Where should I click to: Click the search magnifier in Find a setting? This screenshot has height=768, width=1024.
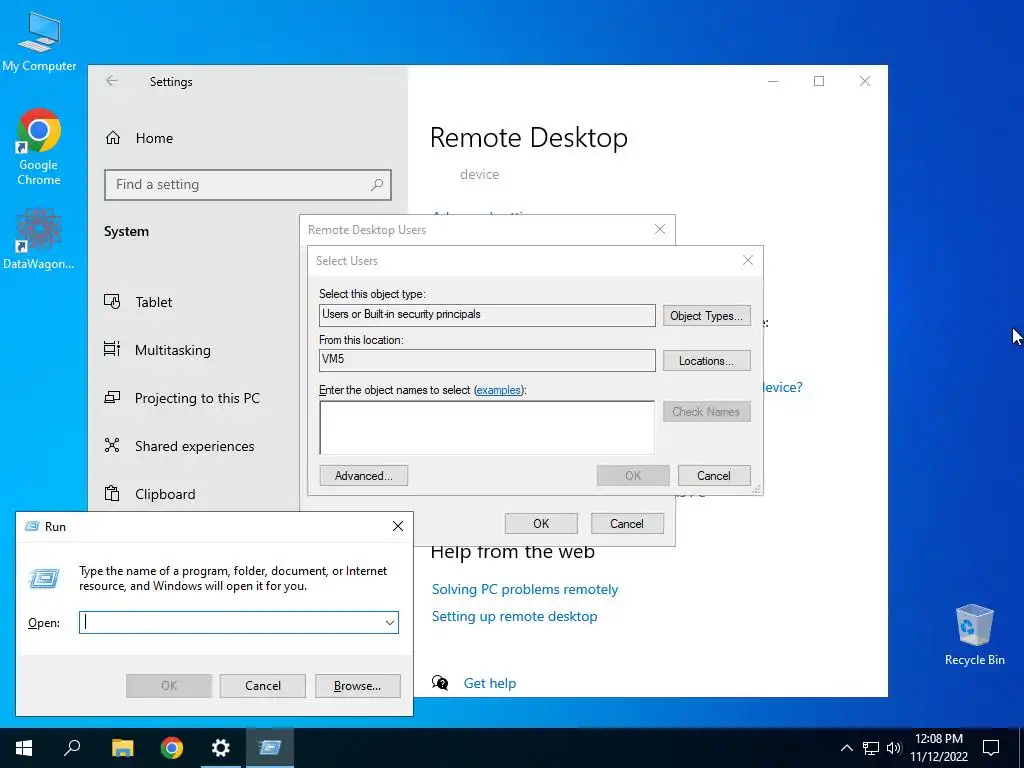pyautogui.click(x=377, y=185)
